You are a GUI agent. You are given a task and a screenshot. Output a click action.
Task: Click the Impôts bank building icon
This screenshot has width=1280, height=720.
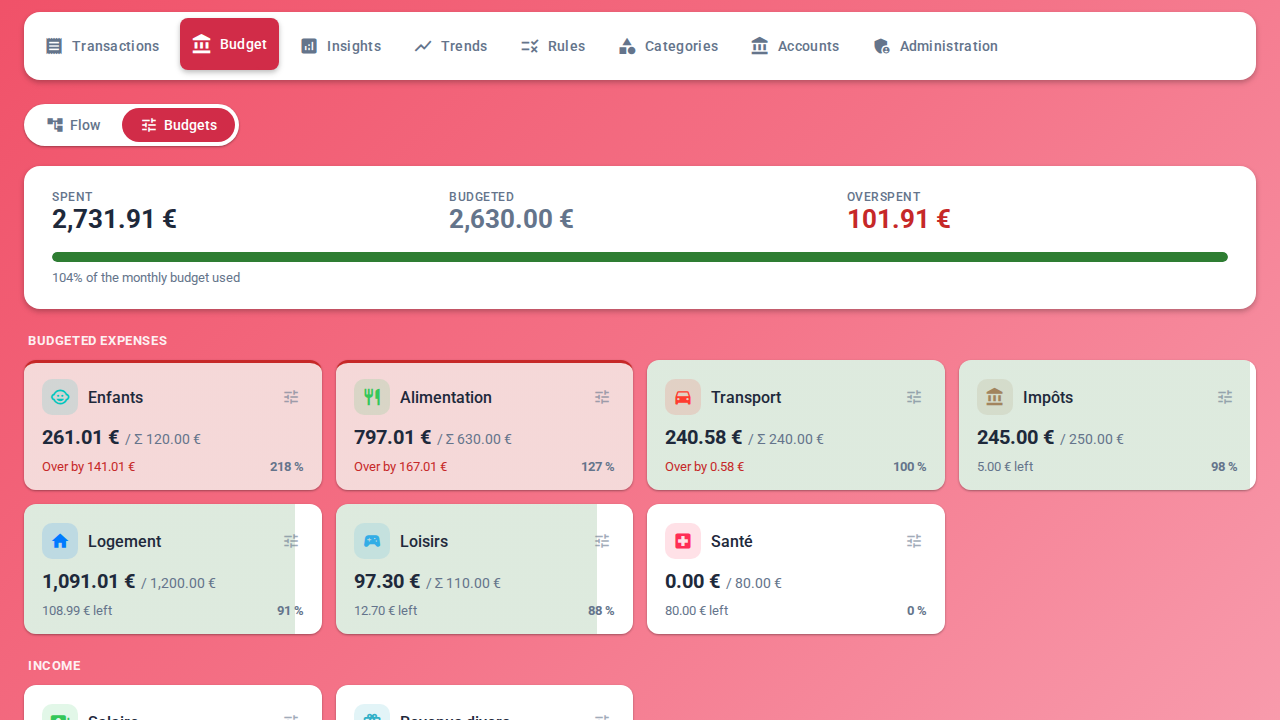click(995, 397)
